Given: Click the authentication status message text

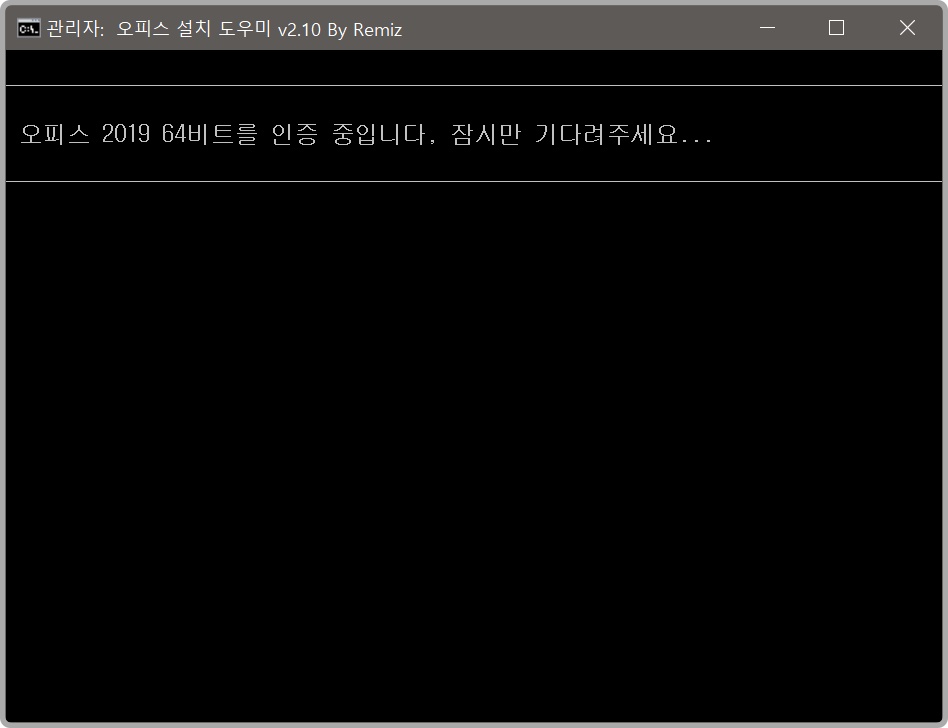Looking at the screenshot, I should 367,133.
